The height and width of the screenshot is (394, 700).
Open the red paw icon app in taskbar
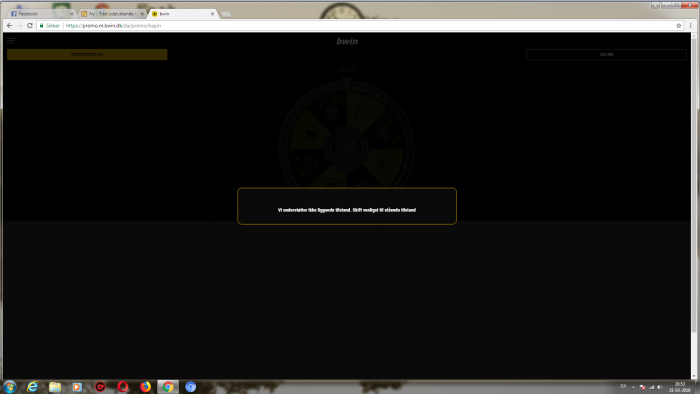pos(100,386)
